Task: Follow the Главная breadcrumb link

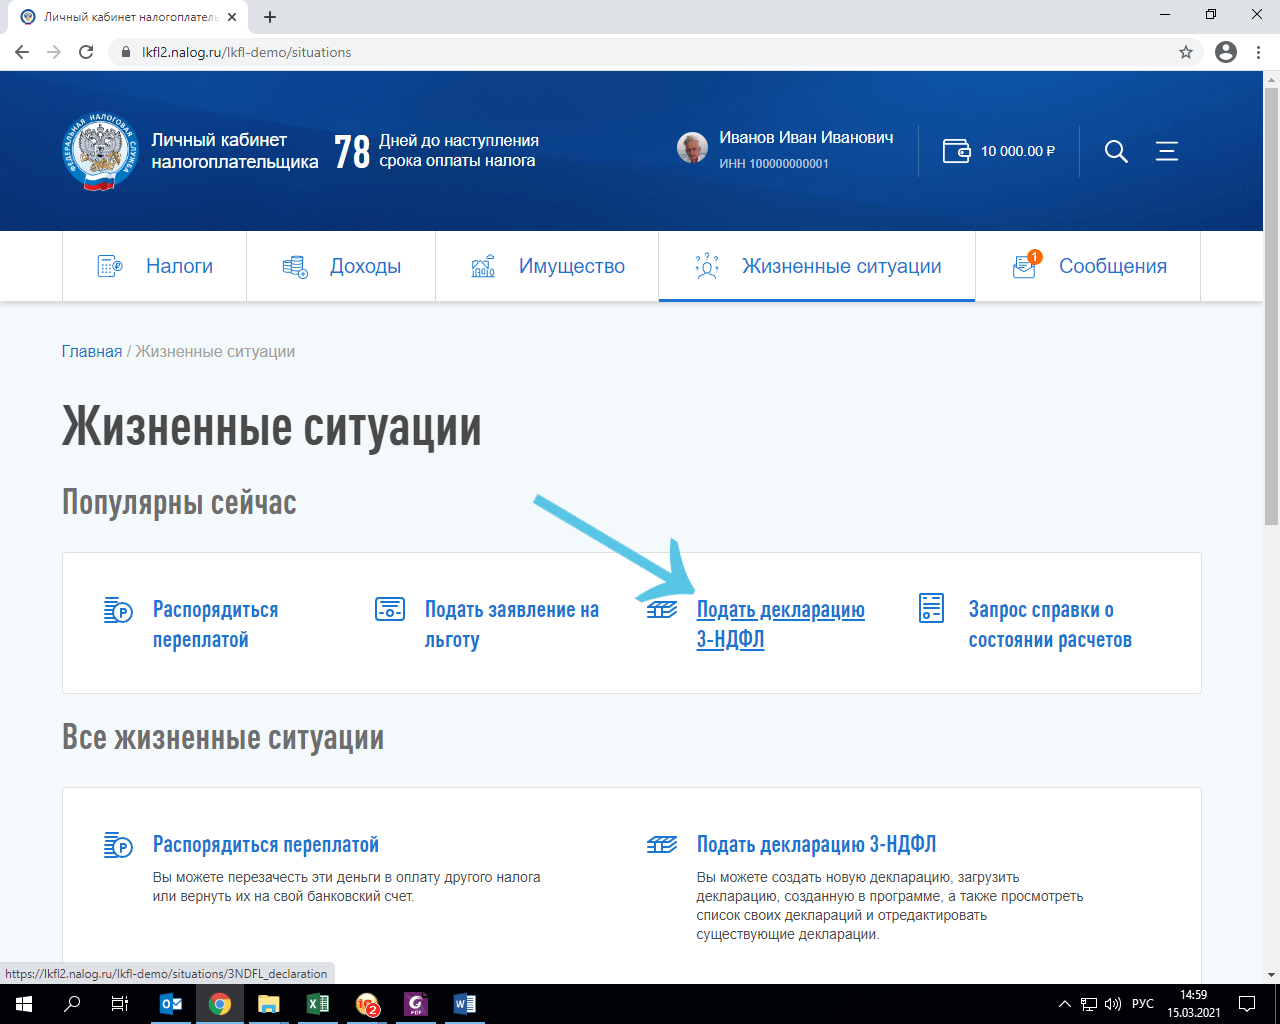Action: (x=91, y=351)
